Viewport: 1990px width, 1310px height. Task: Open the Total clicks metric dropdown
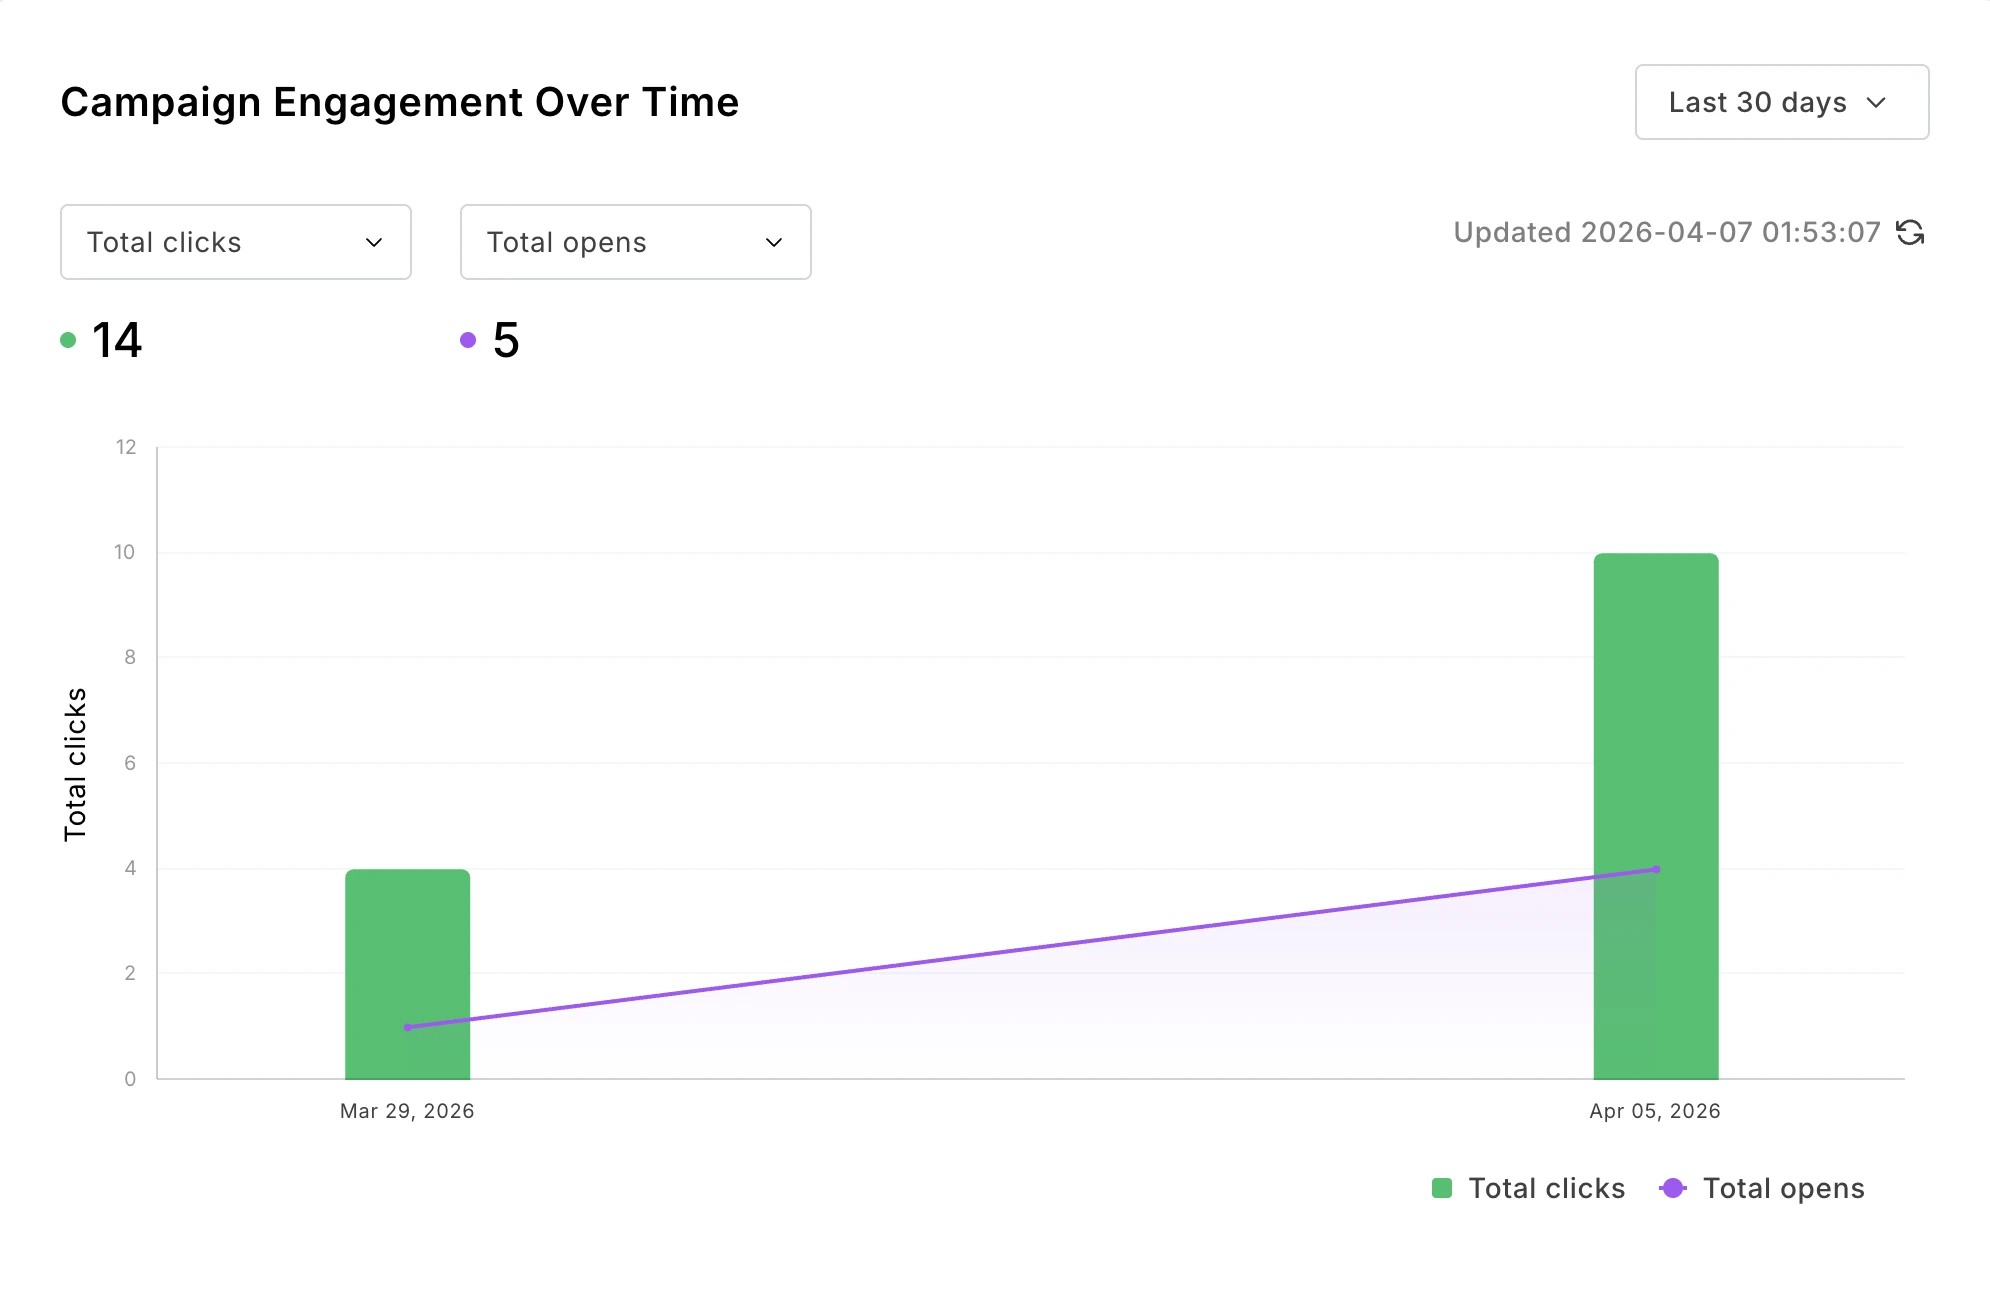[x=235, y=241]
